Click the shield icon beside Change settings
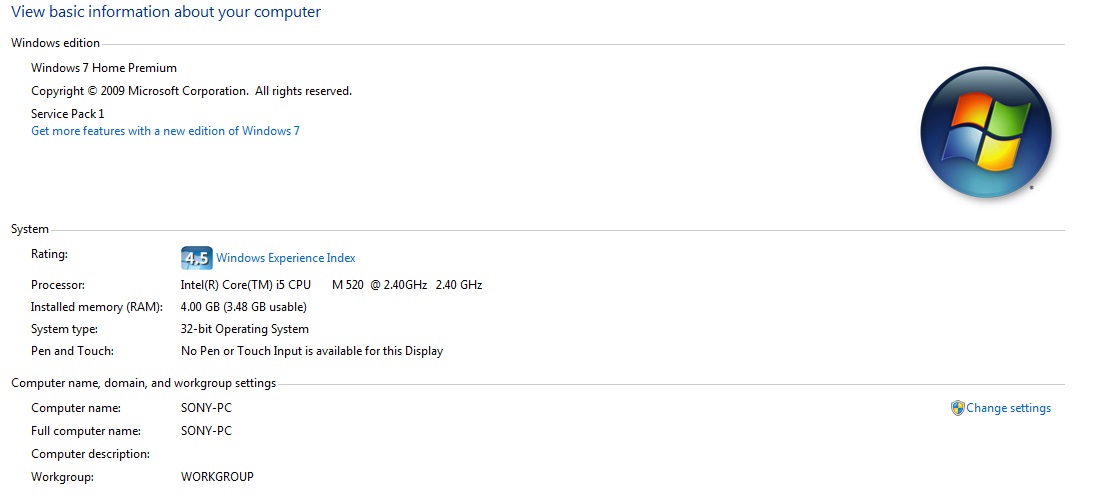The height and width of the screenshot is (500, 1106). tap(957, 408)
